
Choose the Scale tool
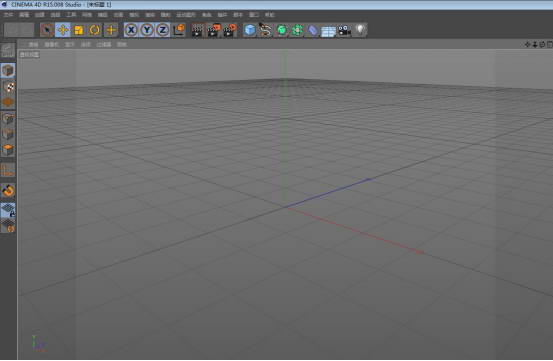pyautogui.click(x=79, y=30)
